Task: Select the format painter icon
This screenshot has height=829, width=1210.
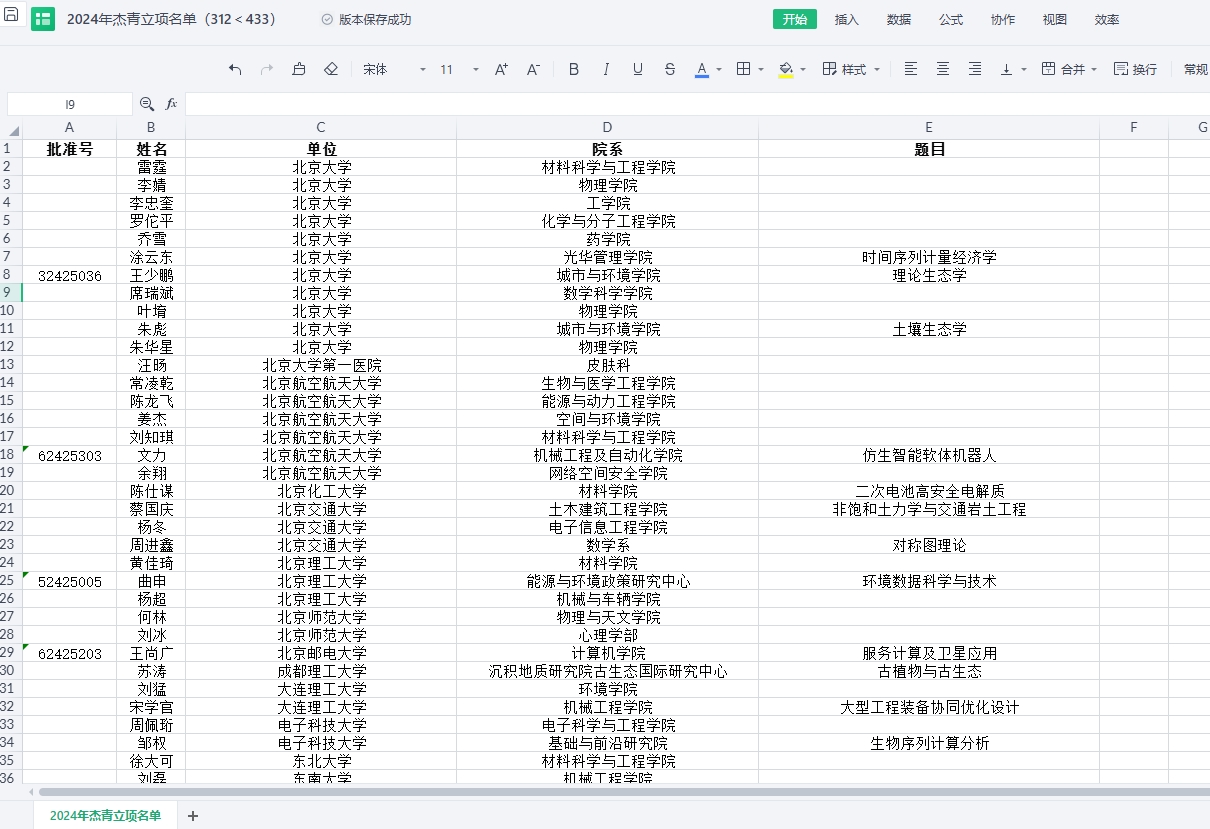Action: pos(299,69)
